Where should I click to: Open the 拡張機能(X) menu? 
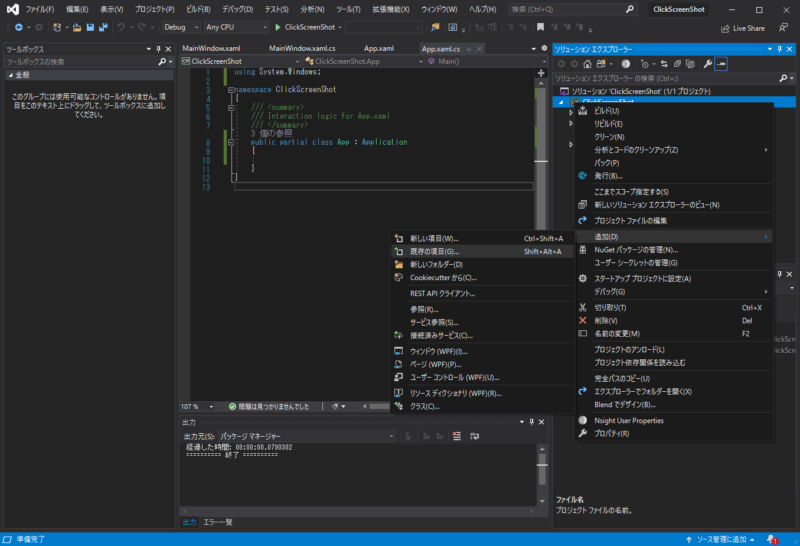click(391, 9)
